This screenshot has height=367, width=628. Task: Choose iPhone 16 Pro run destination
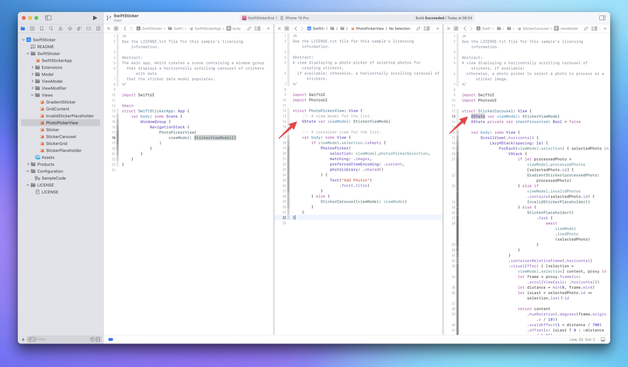(294, 18)
